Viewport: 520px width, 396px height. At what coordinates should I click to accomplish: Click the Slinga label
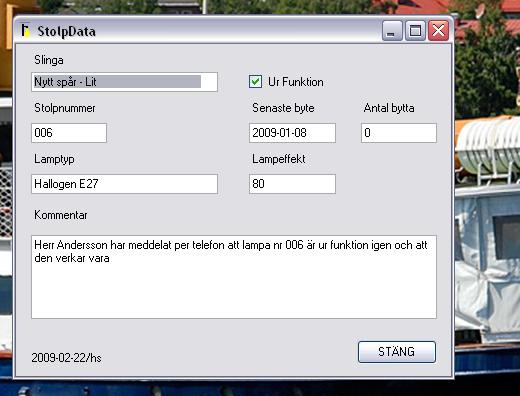pyautogui.click(x=49, y=60)
